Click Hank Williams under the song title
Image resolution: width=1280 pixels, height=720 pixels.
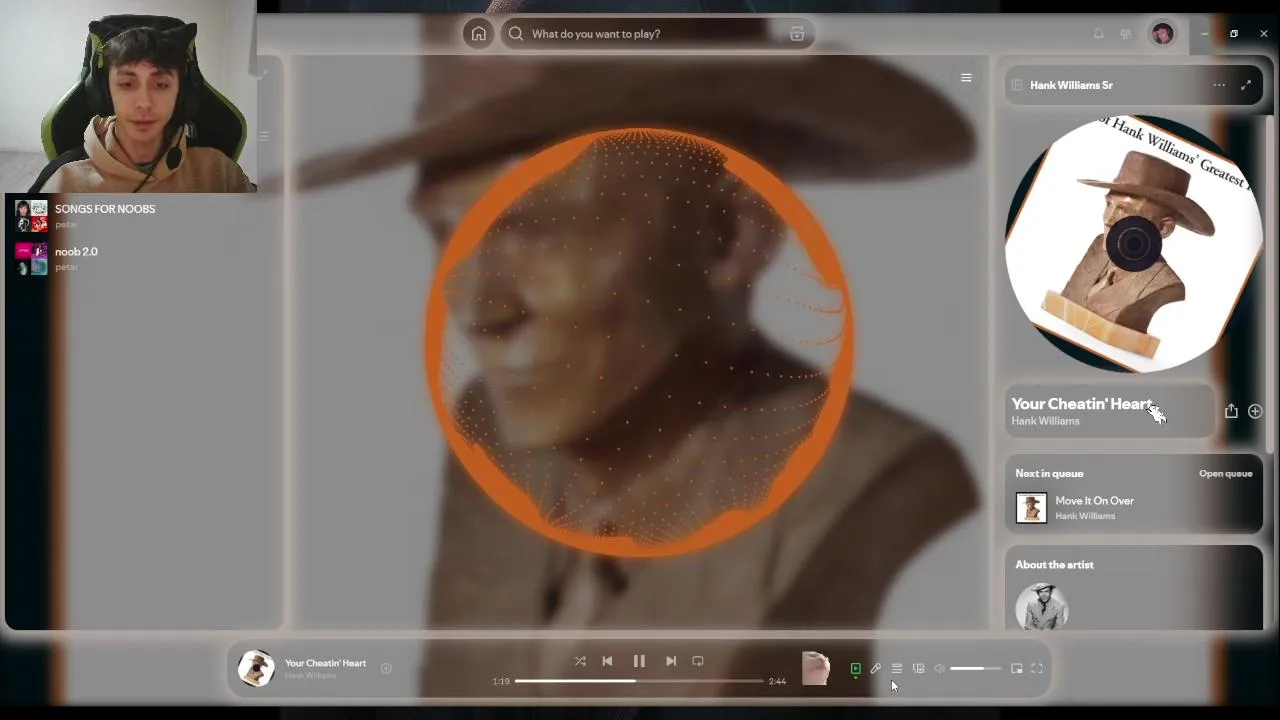310,676
